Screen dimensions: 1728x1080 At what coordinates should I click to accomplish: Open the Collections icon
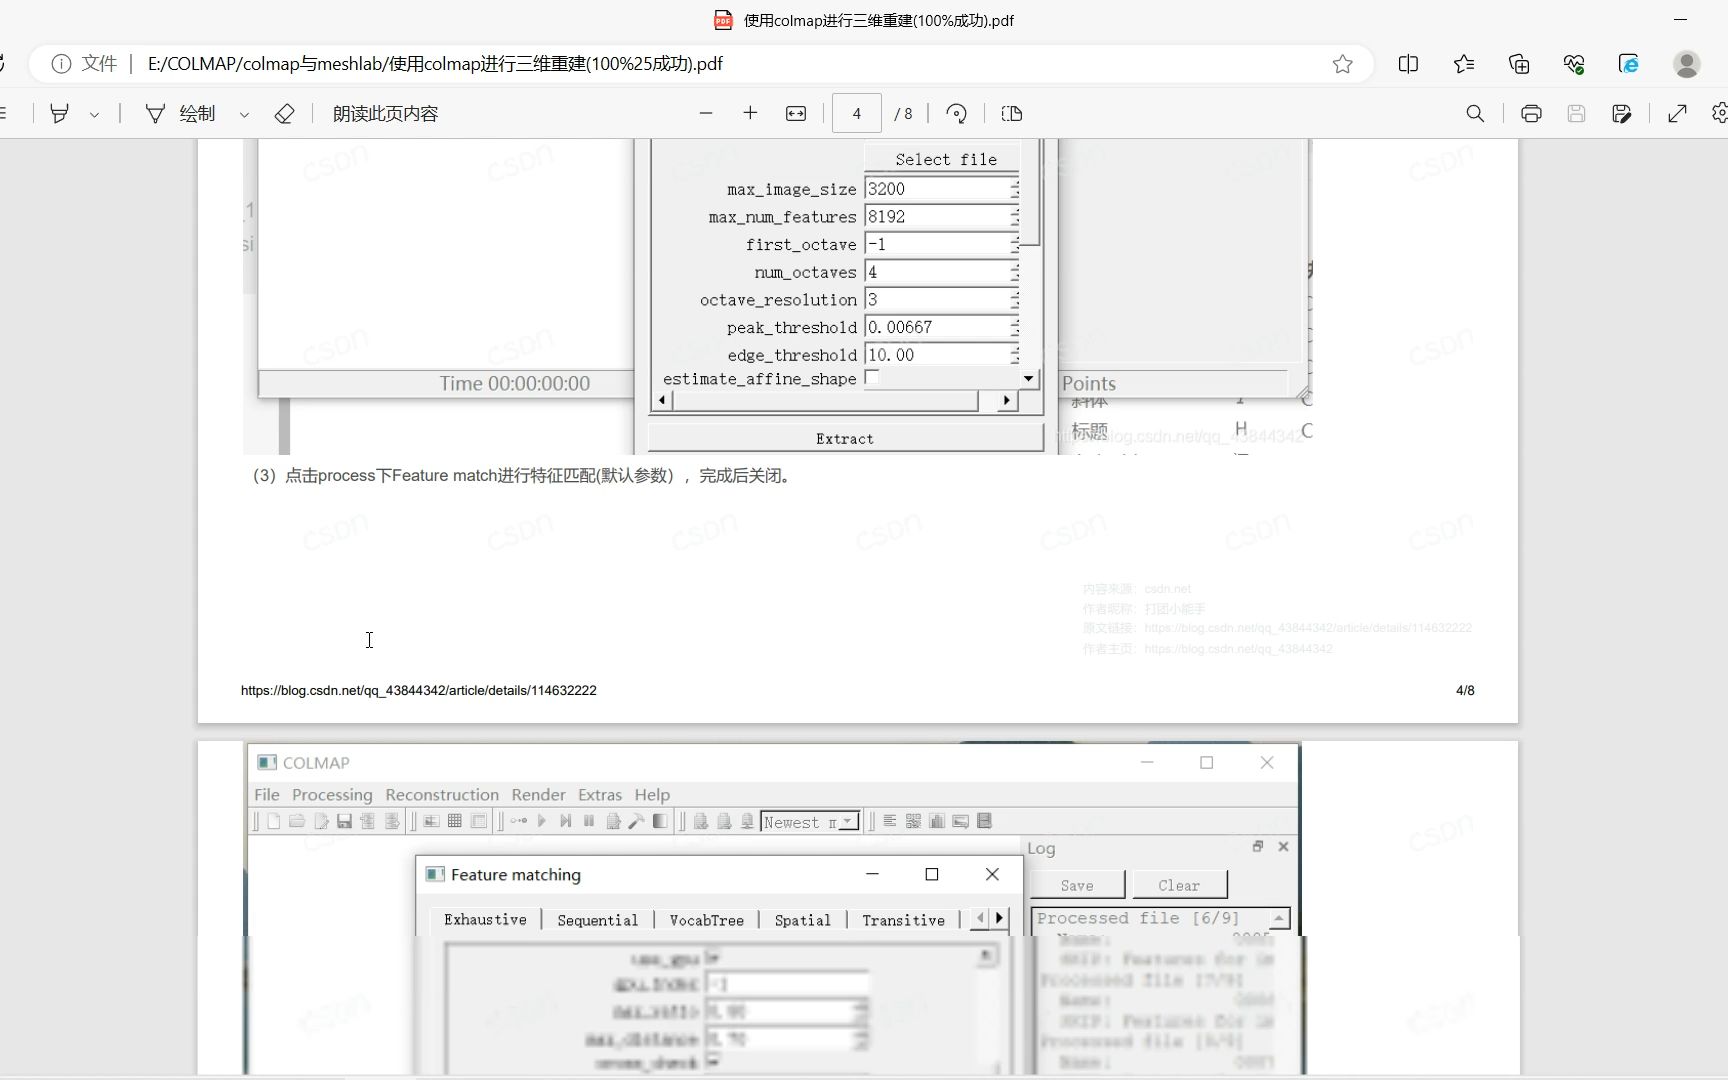coord(1519,64)
